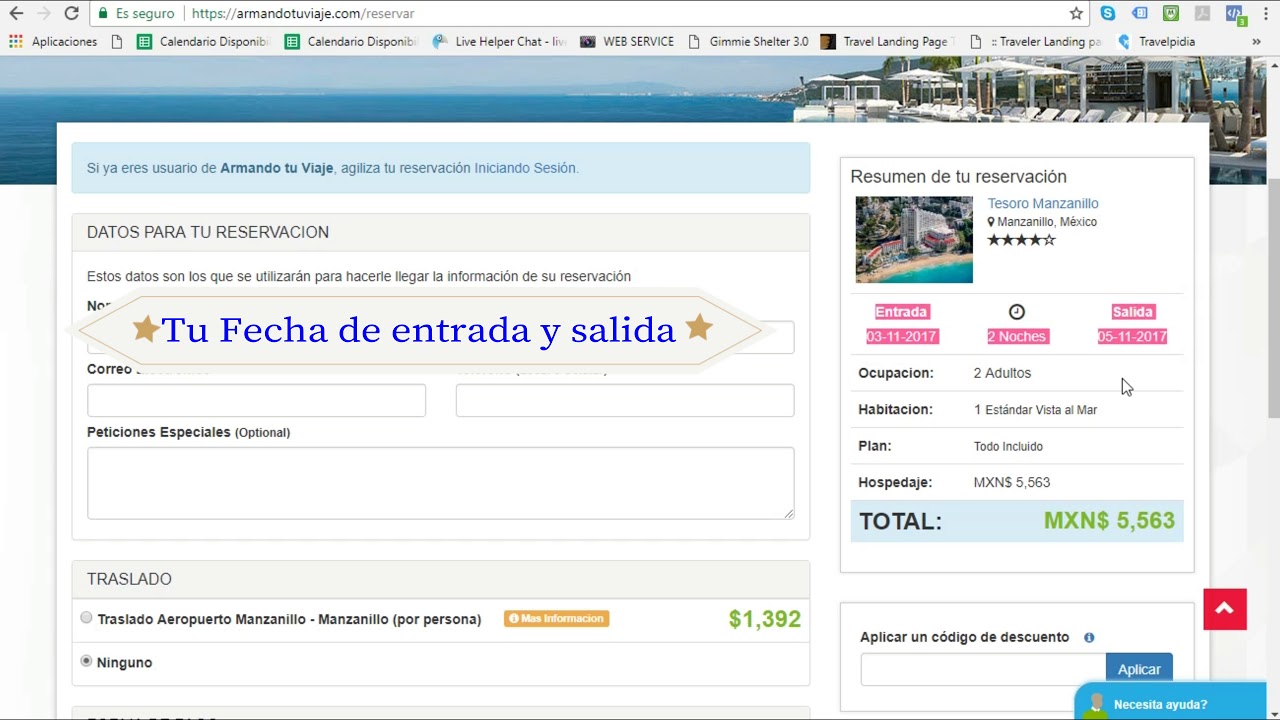Open the Traveler Landing page bookmark

(x=1036, y=42)
